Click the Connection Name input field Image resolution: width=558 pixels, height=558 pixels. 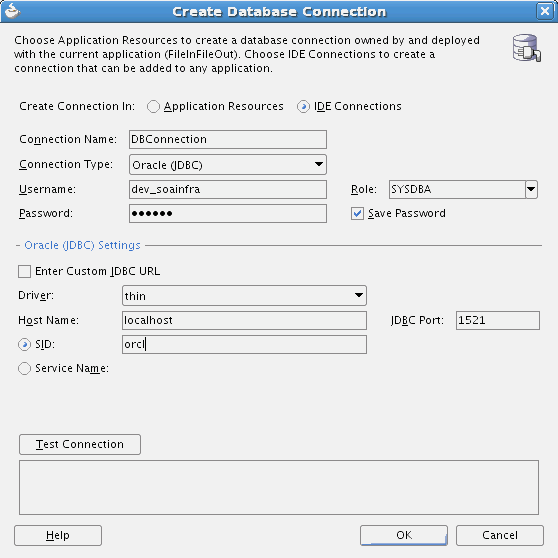pyautogui.click(x=228, y=140)
